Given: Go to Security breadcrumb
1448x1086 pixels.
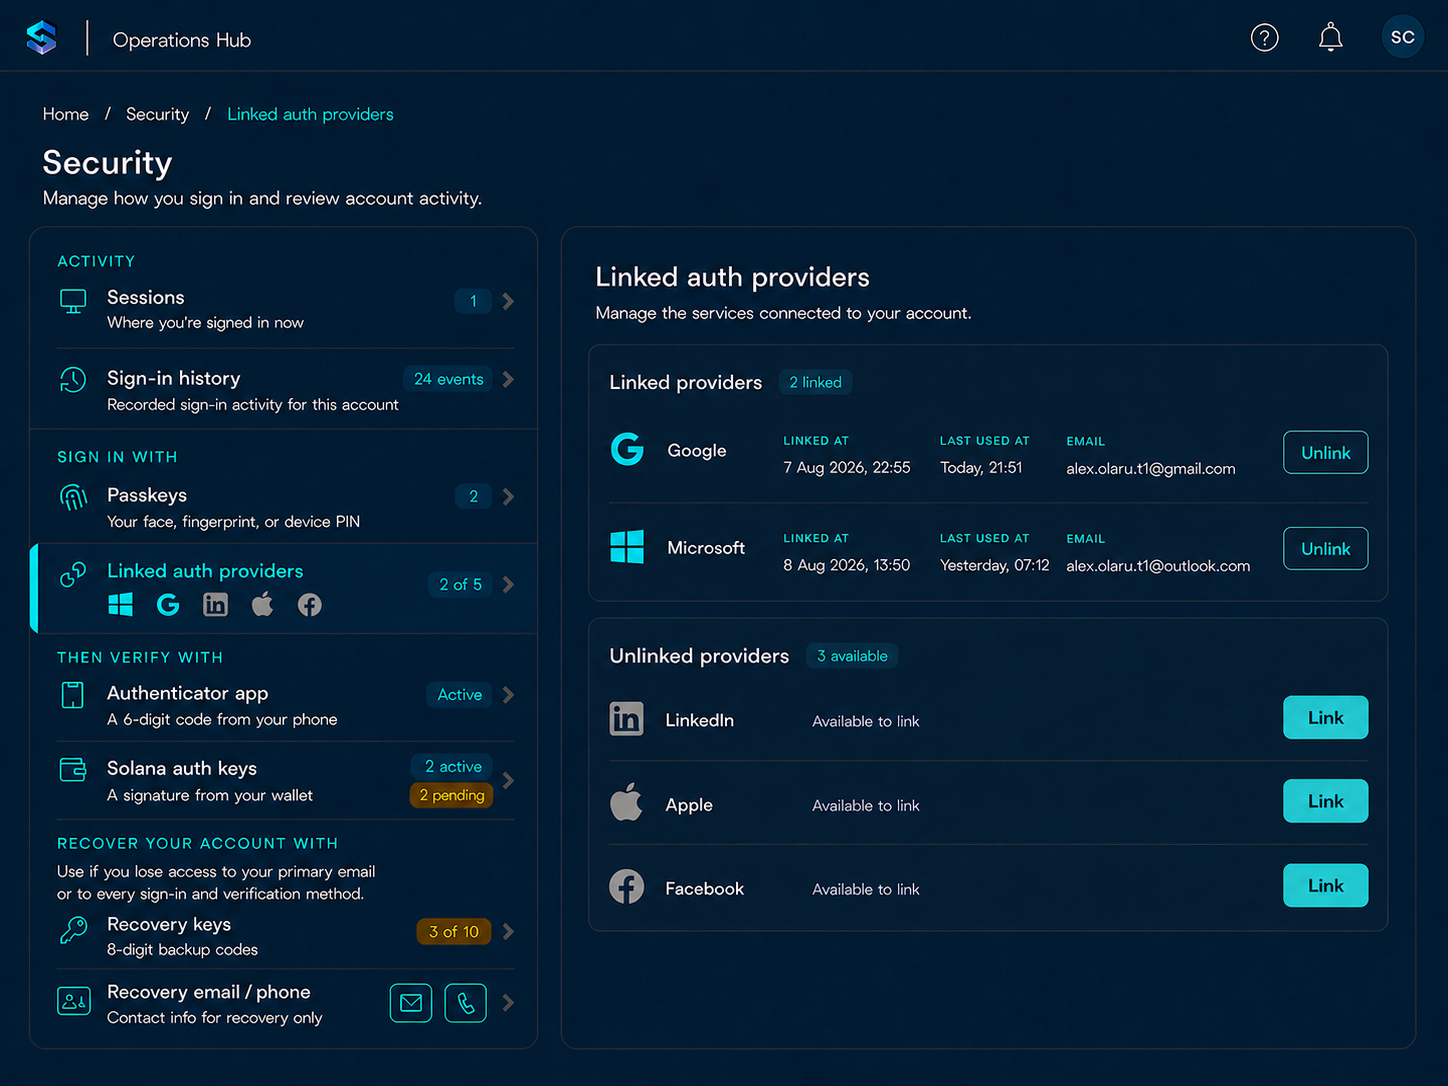Looking at the screenshot, I should (157, 114).
